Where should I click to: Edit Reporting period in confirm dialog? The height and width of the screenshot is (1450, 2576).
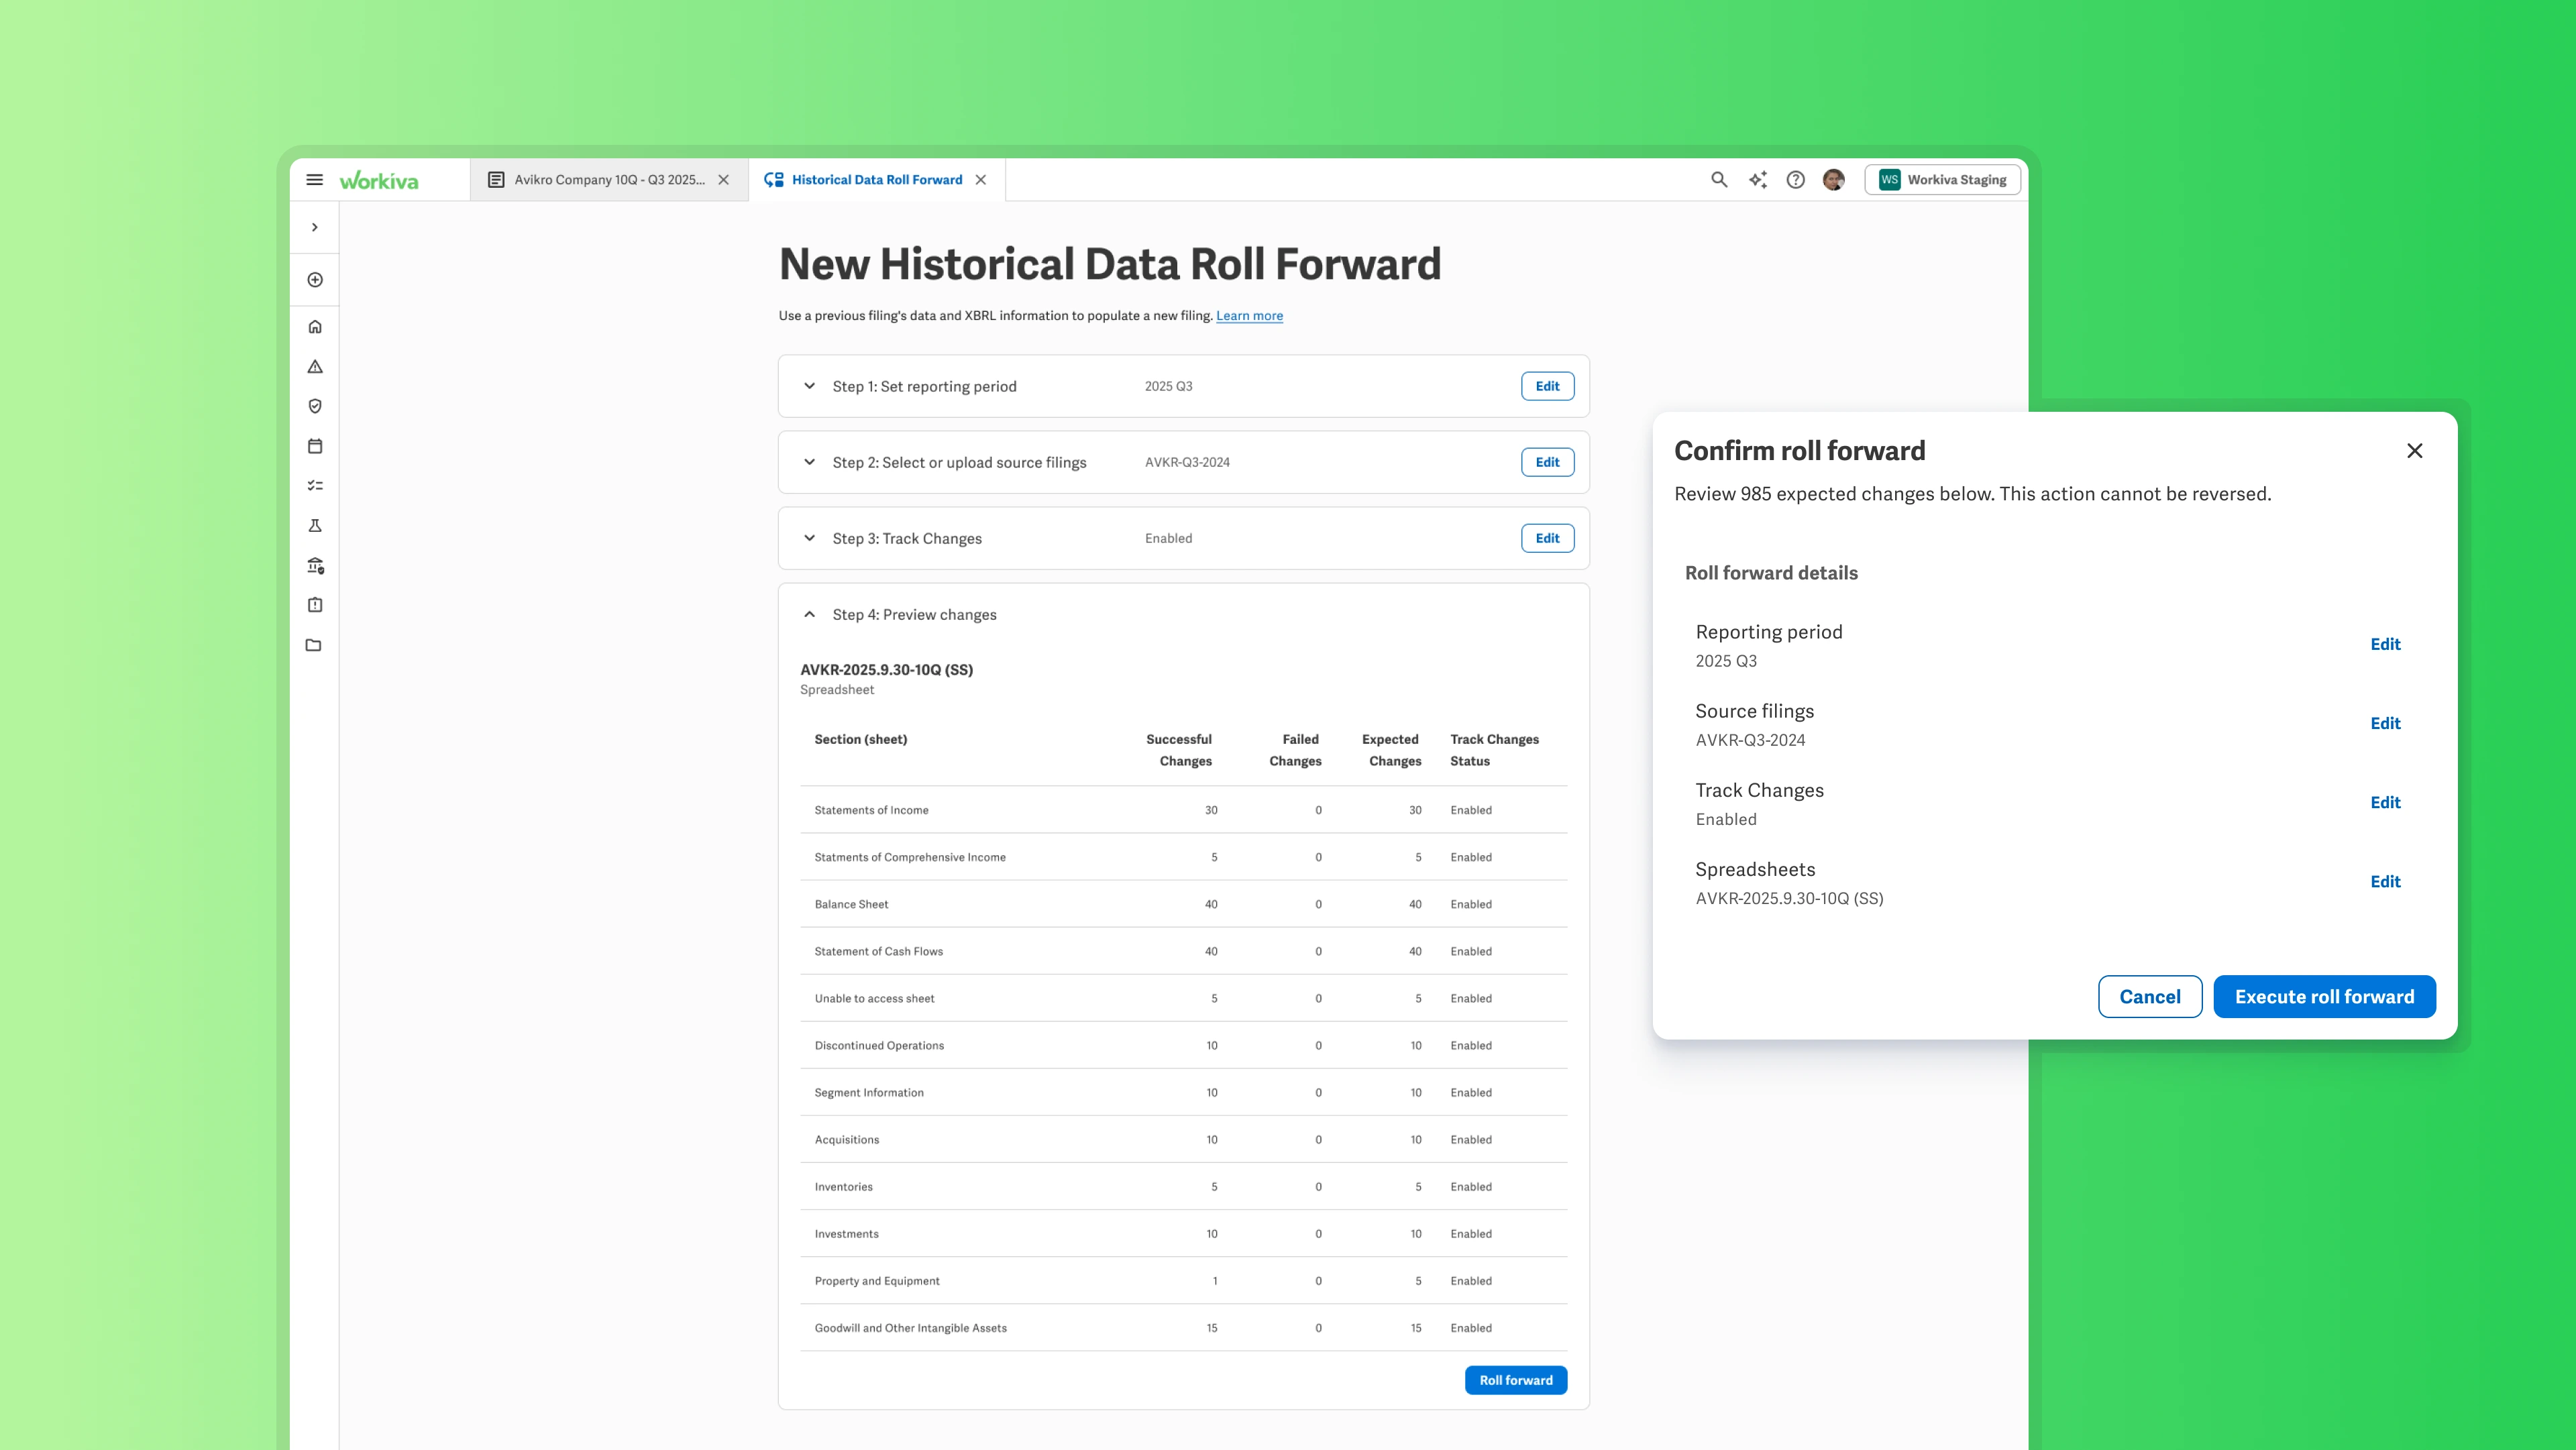2385,644
